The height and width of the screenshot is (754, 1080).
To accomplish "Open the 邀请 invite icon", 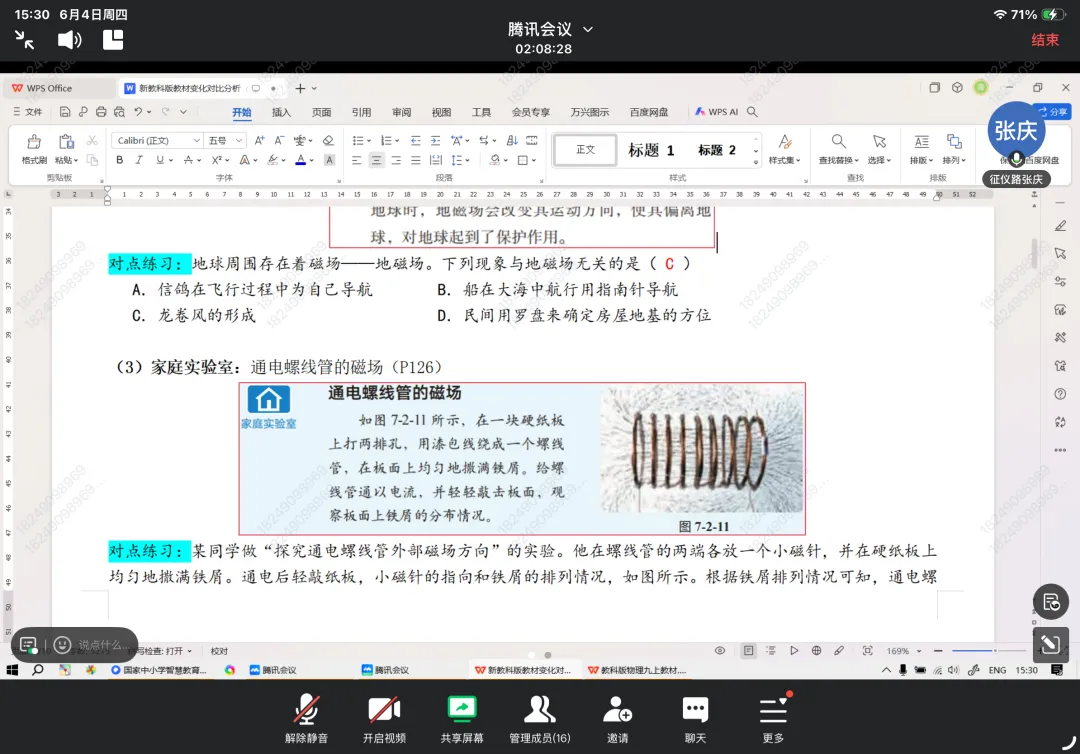I will pyautogui.click(x=617, y=719).
